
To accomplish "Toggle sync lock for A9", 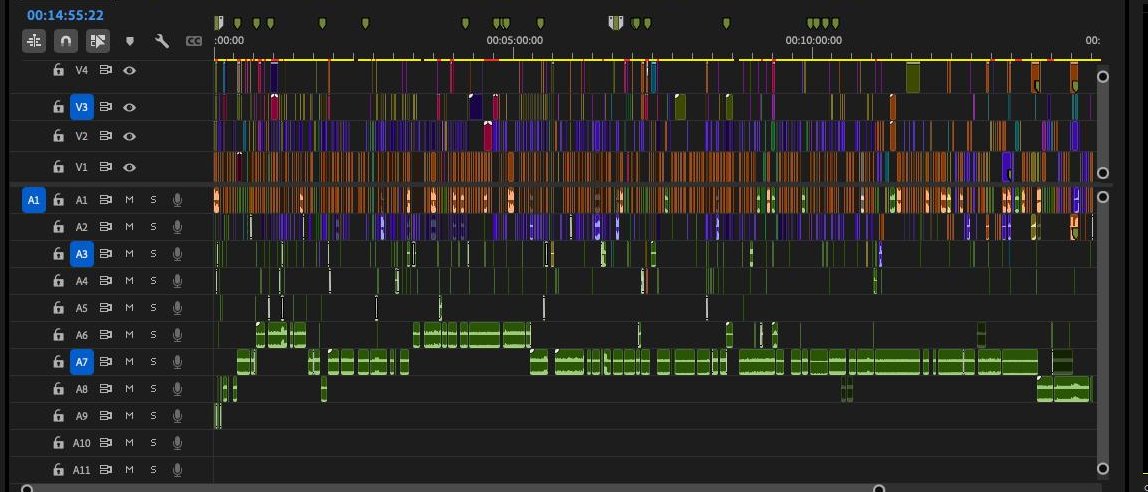I will tap(106, 416).
